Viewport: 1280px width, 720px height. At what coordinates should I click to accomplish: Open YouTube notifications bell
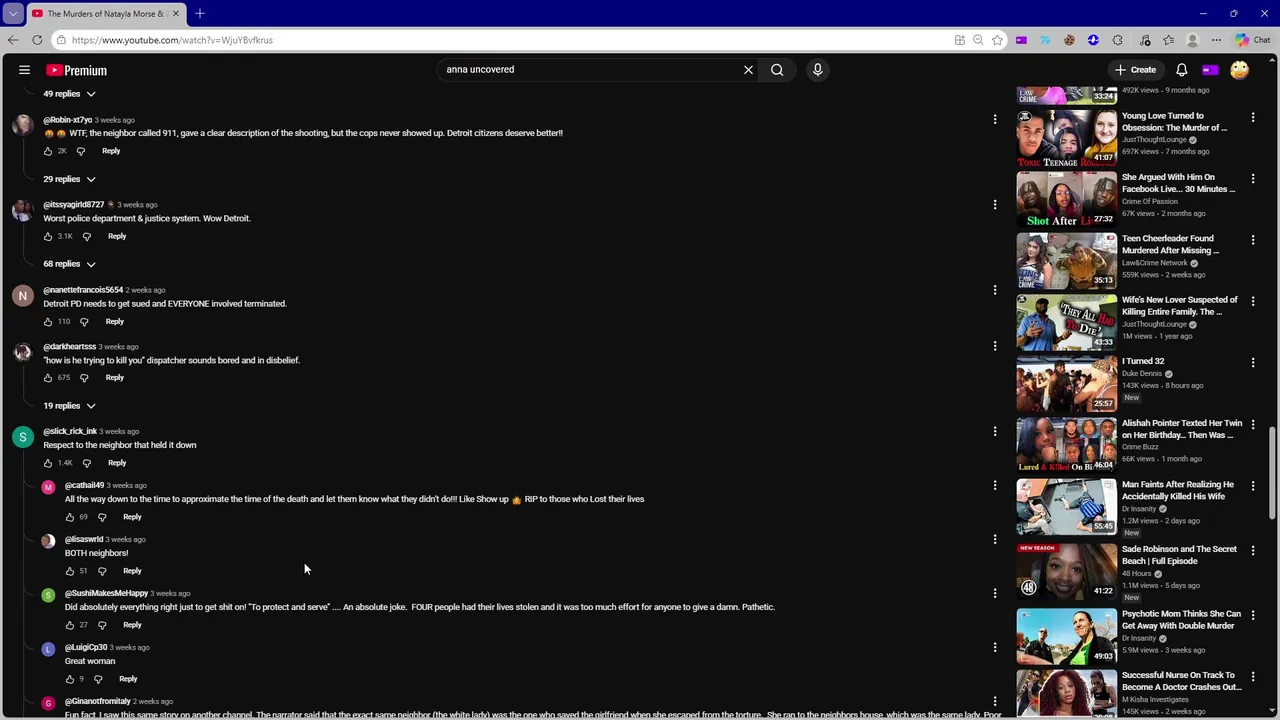coord(1181,70)
